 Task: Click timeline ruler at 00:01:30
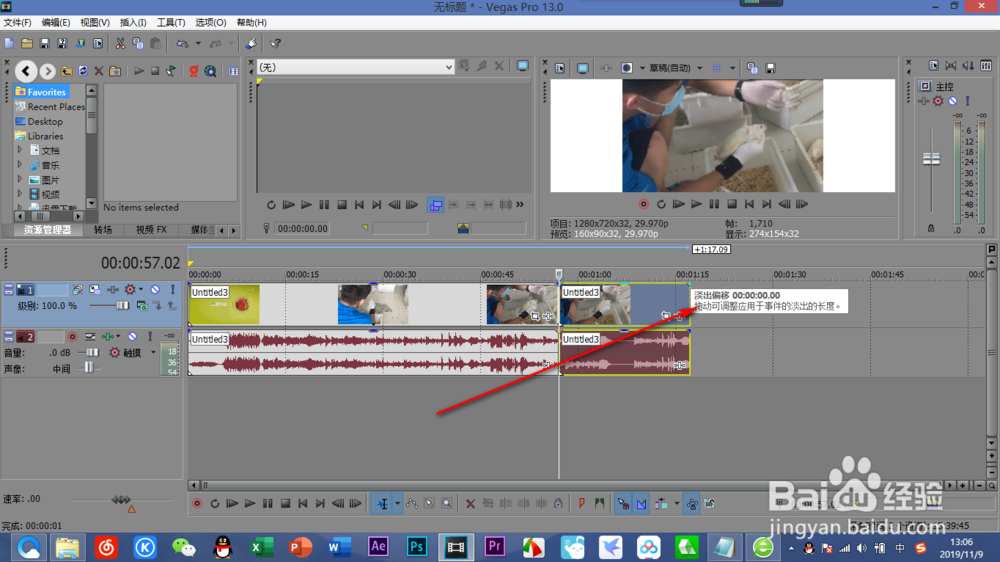click(790, 274)
